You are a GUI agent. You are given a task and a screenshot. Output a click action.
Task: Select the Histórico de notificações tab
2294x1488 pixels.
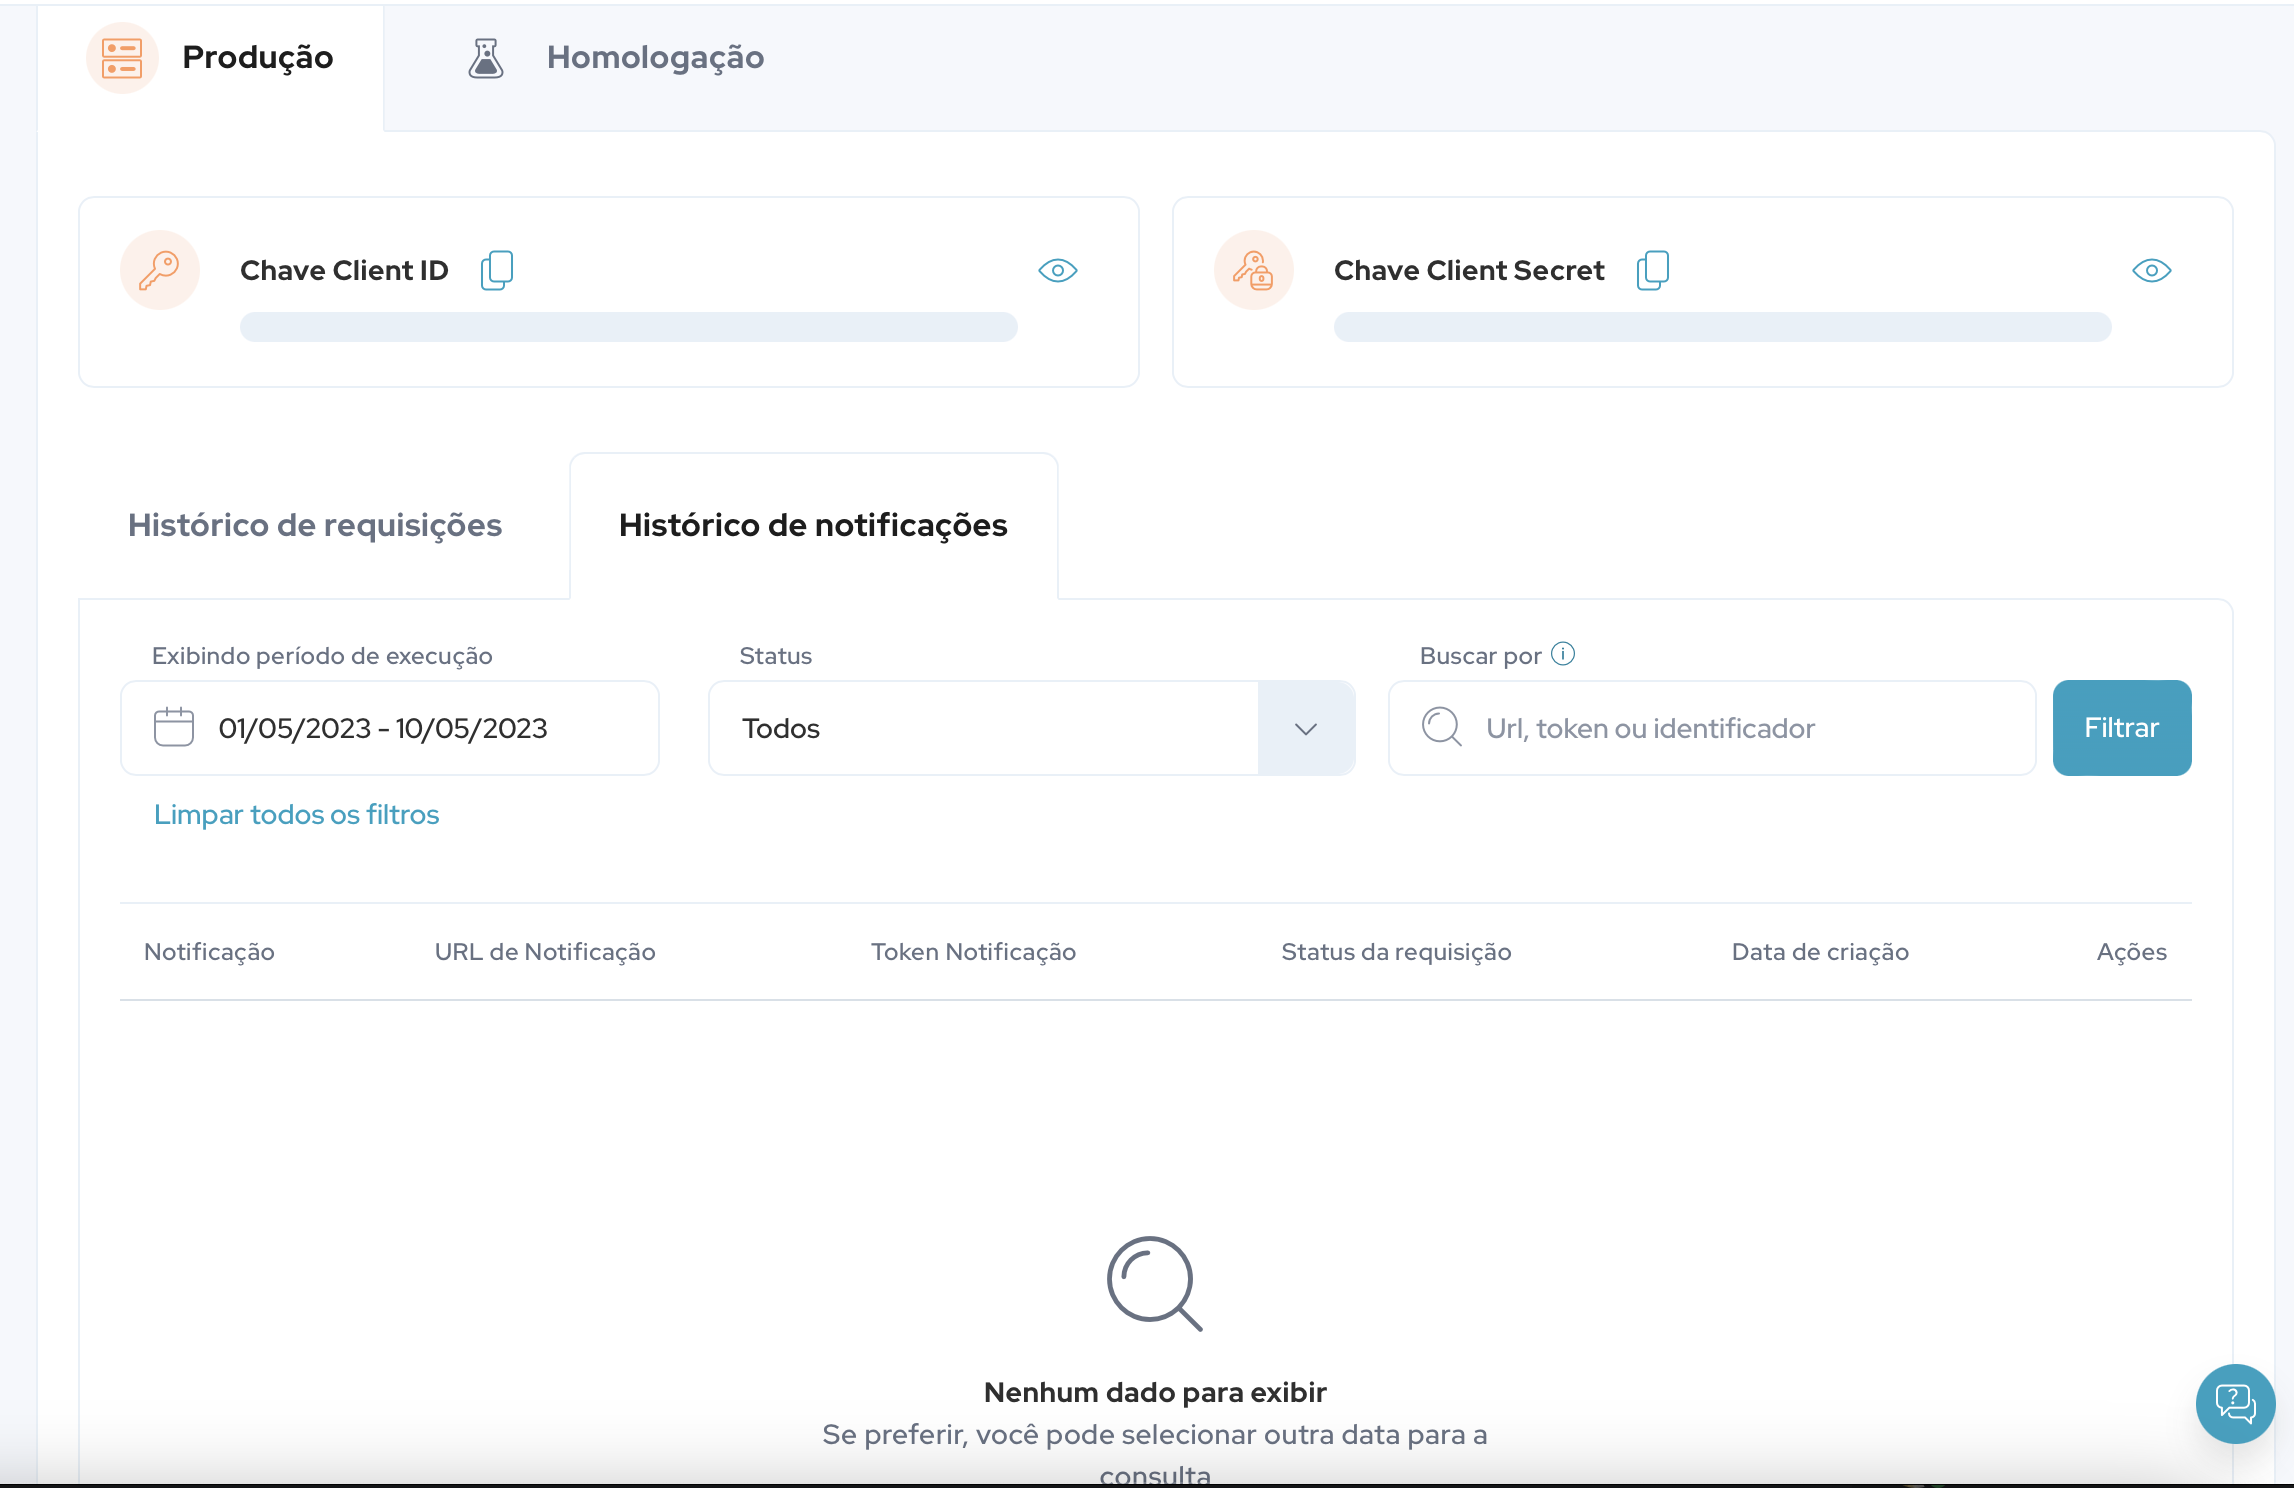click(813, 525)
